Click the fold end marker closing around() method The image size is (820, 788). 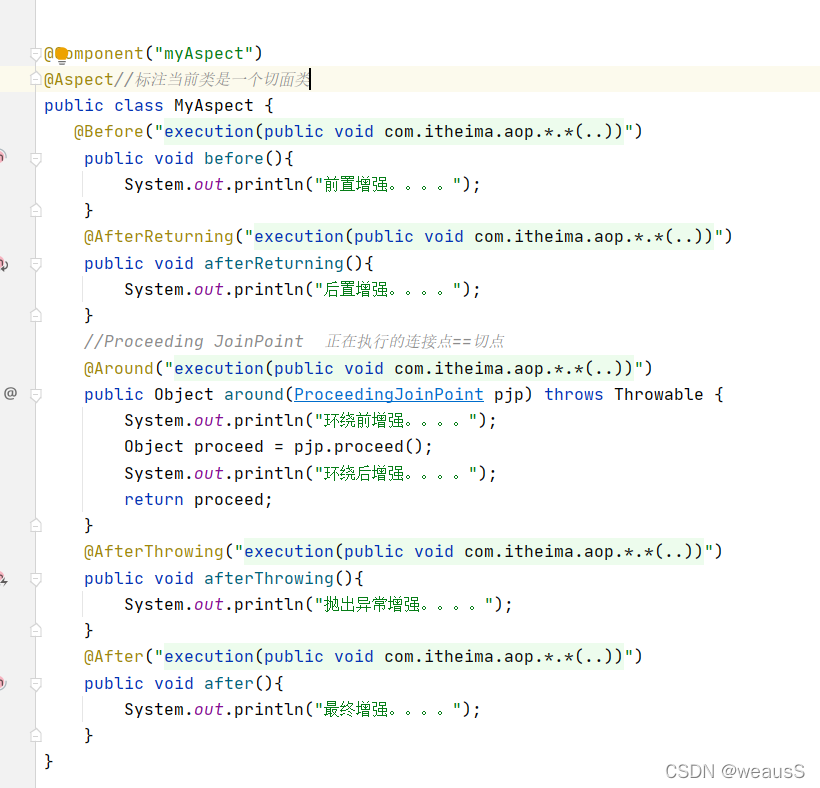point(36,526)
